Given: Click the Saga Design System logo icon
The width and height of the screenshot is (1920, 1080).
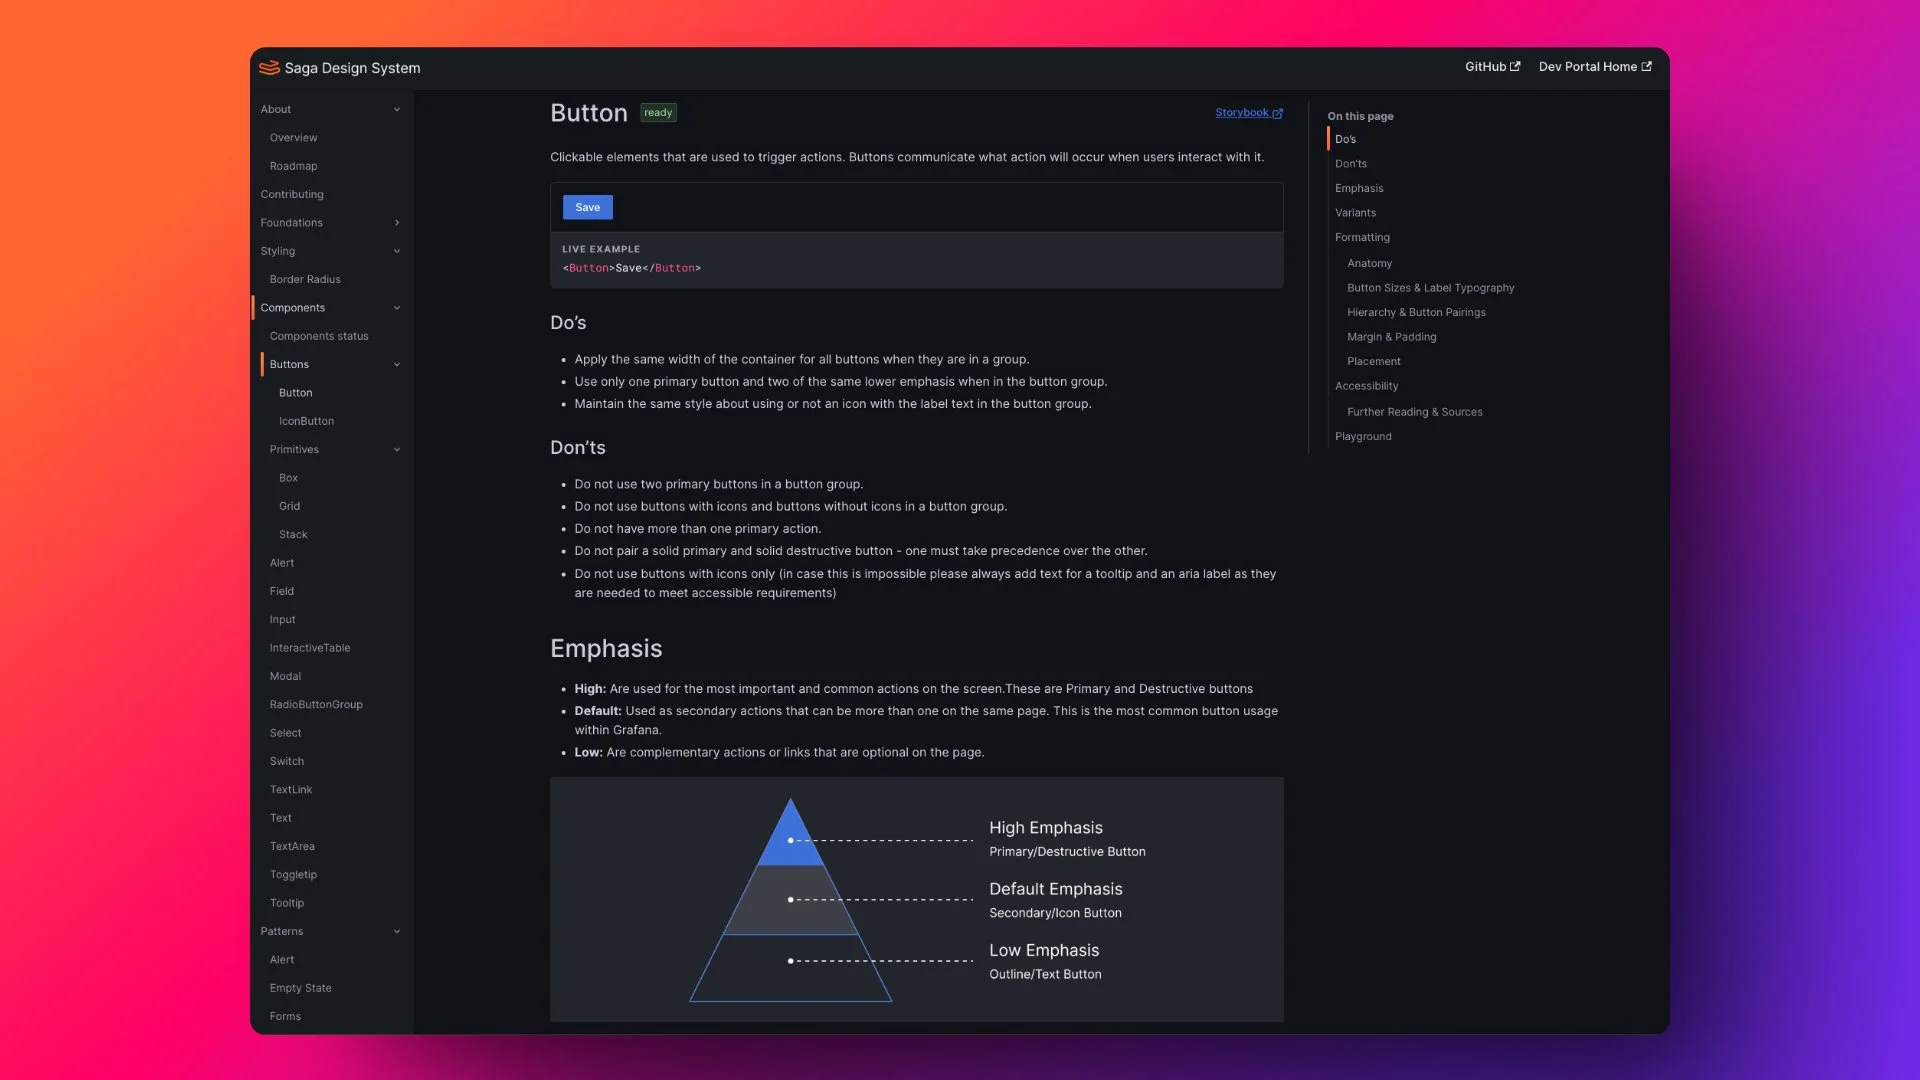Looking at the screenshot, I should pos(269,68).
